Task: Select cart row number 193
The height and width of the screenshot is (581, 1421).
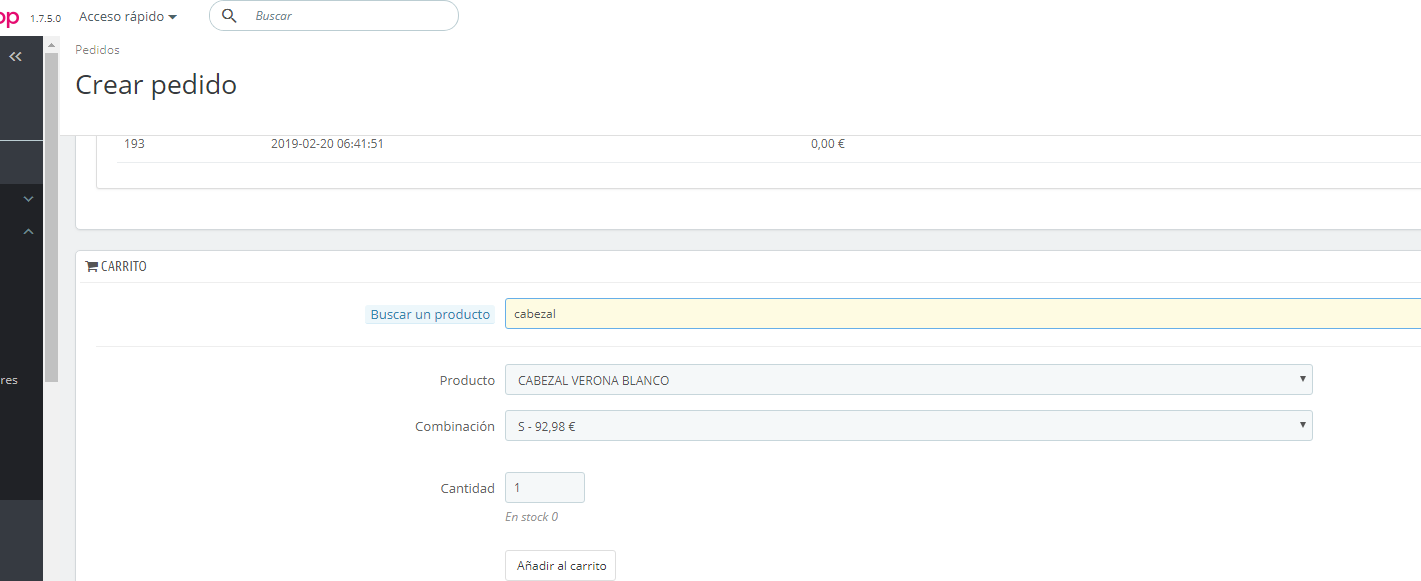Action: point(768,144)
